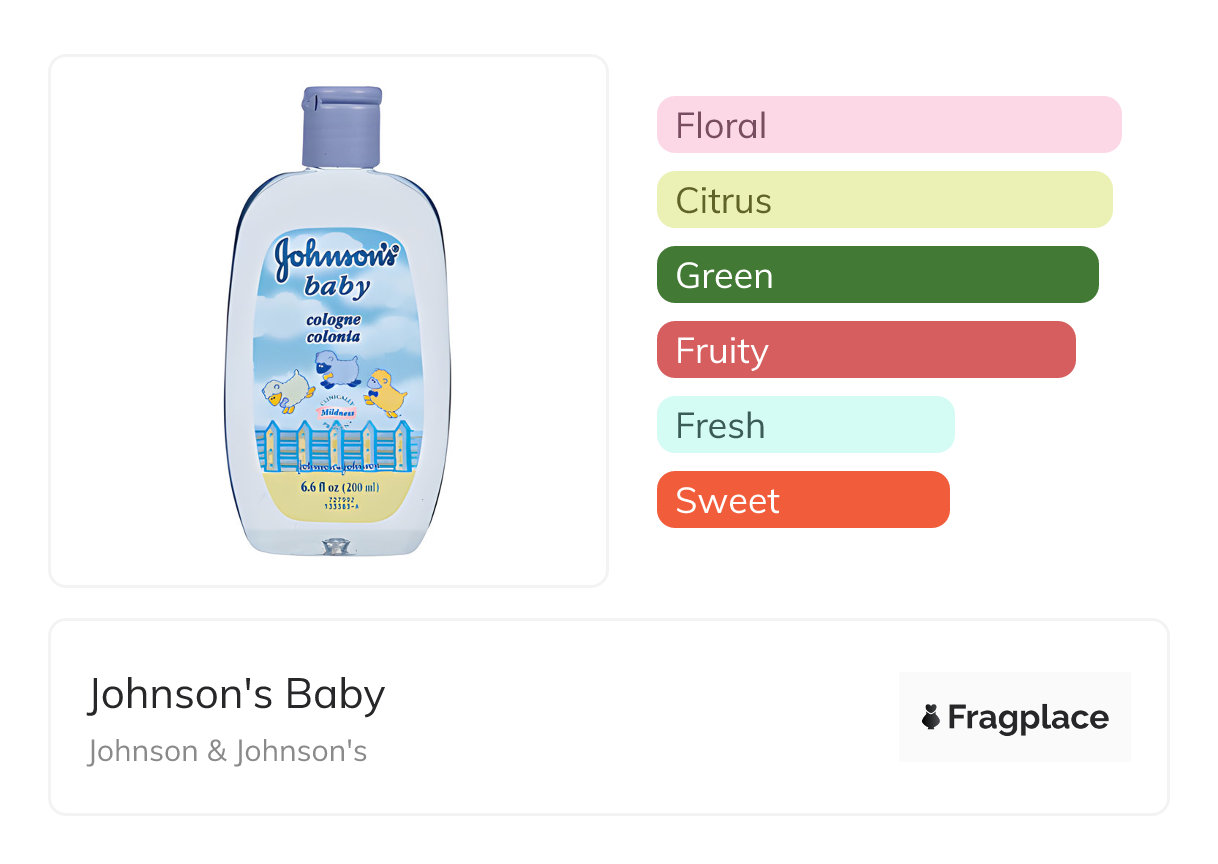1218x864 pixels.
Task: Open the Johnson & Johnson's brand link
Action: (227, 751)
